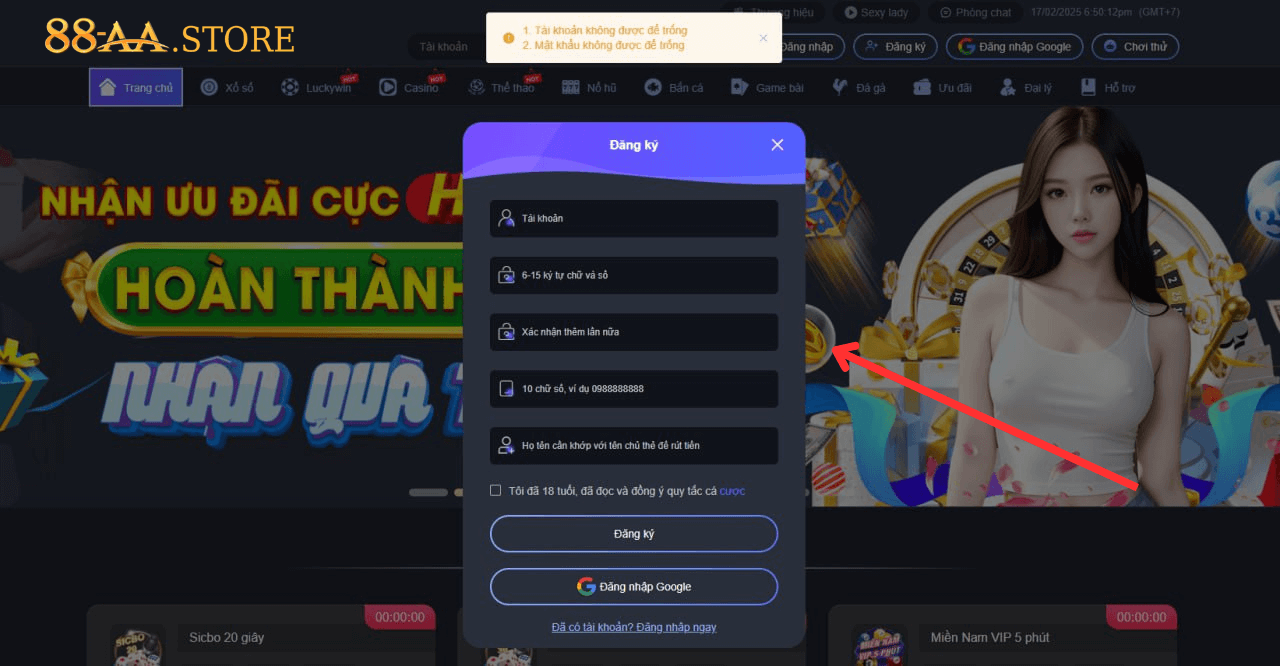This screenshot has height=666, width=1280.
Task: Focus the Tài khoản field in dialog
Action: coord(634,218)
